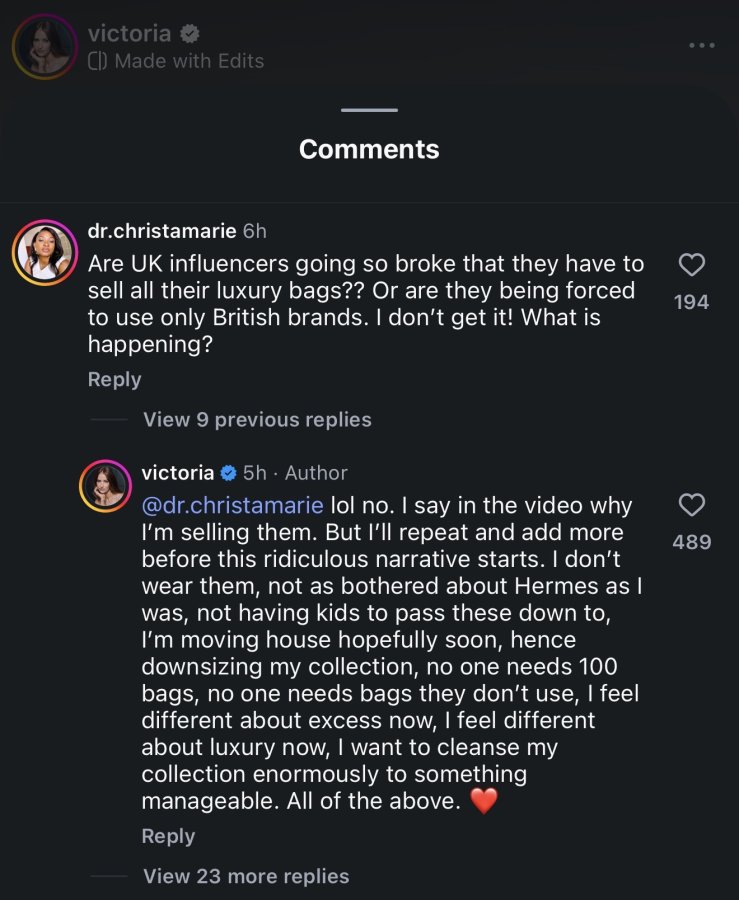Reply to dr.christamarie's comment
The image size is (739, 900).
coord(114,379)
